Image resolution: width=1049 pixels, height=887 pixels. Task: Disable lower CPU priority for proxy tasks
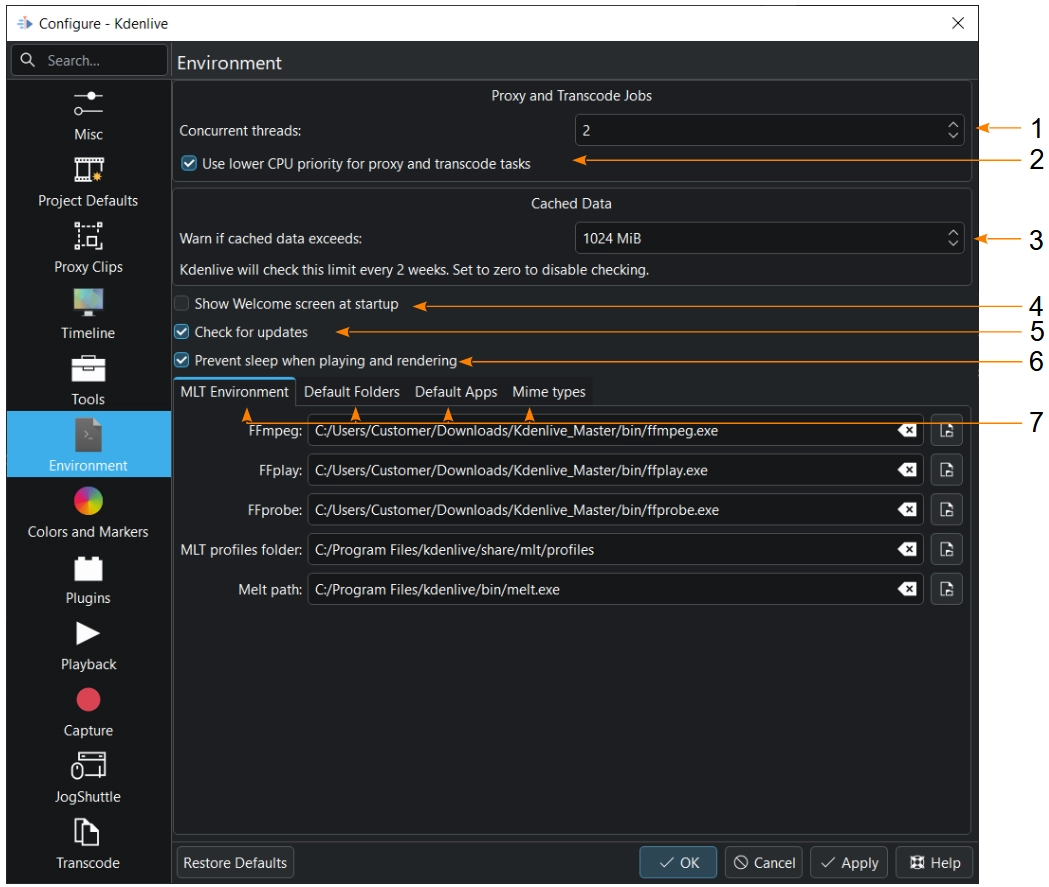(189, 164)
